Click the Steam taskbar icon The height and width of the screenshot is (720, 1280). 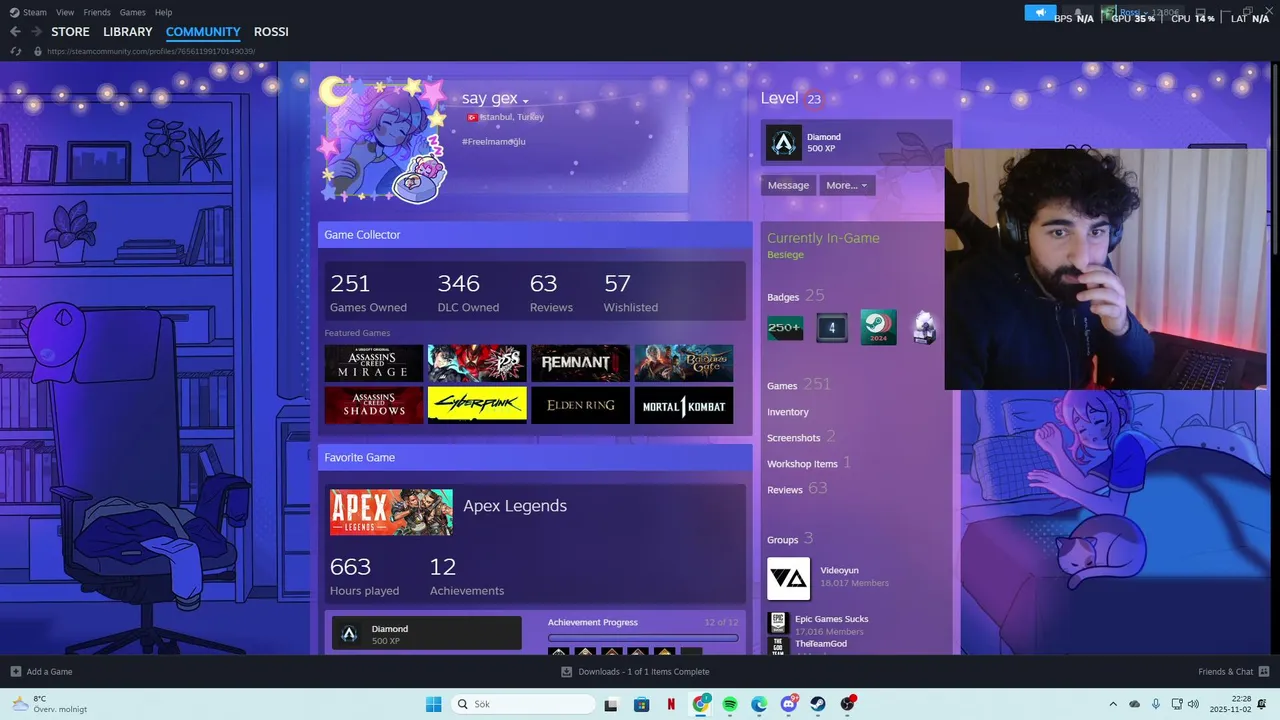point(818,704)
